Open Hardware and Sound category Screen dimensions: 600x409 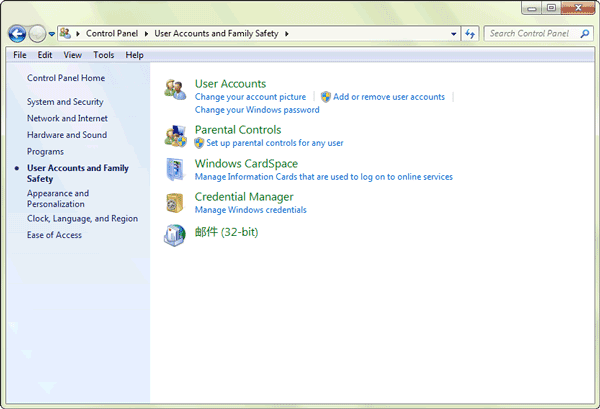click(67, 135)
